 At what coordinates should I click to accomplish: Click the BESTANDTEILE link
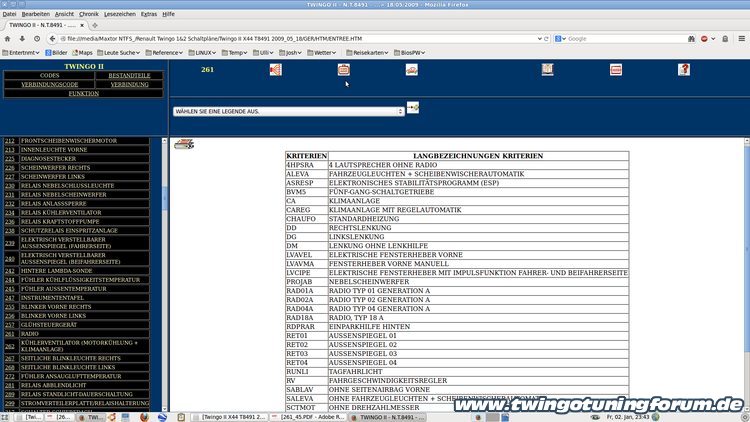pos(129,76)
